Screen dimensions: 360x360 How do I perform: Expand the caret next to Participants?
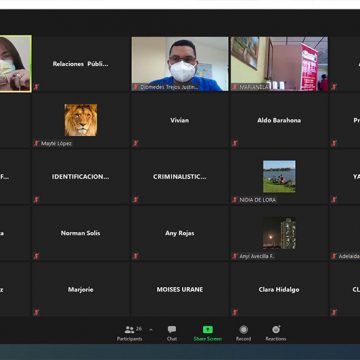(151, 330)
